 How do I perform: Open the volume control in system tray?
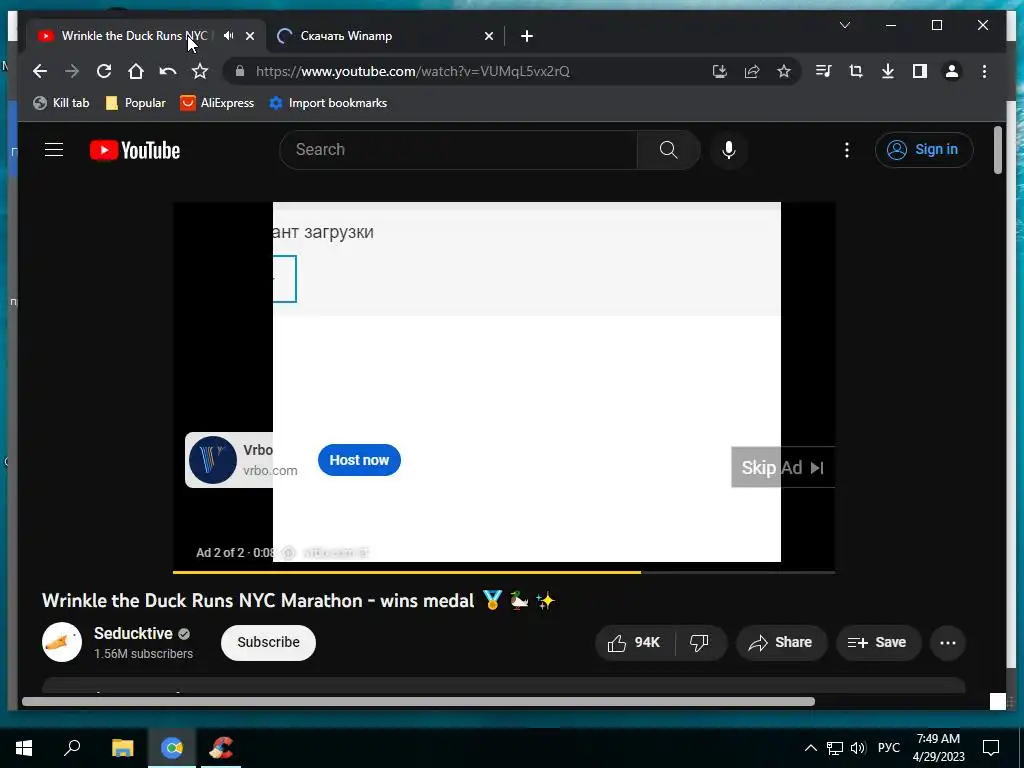point(858,748)
